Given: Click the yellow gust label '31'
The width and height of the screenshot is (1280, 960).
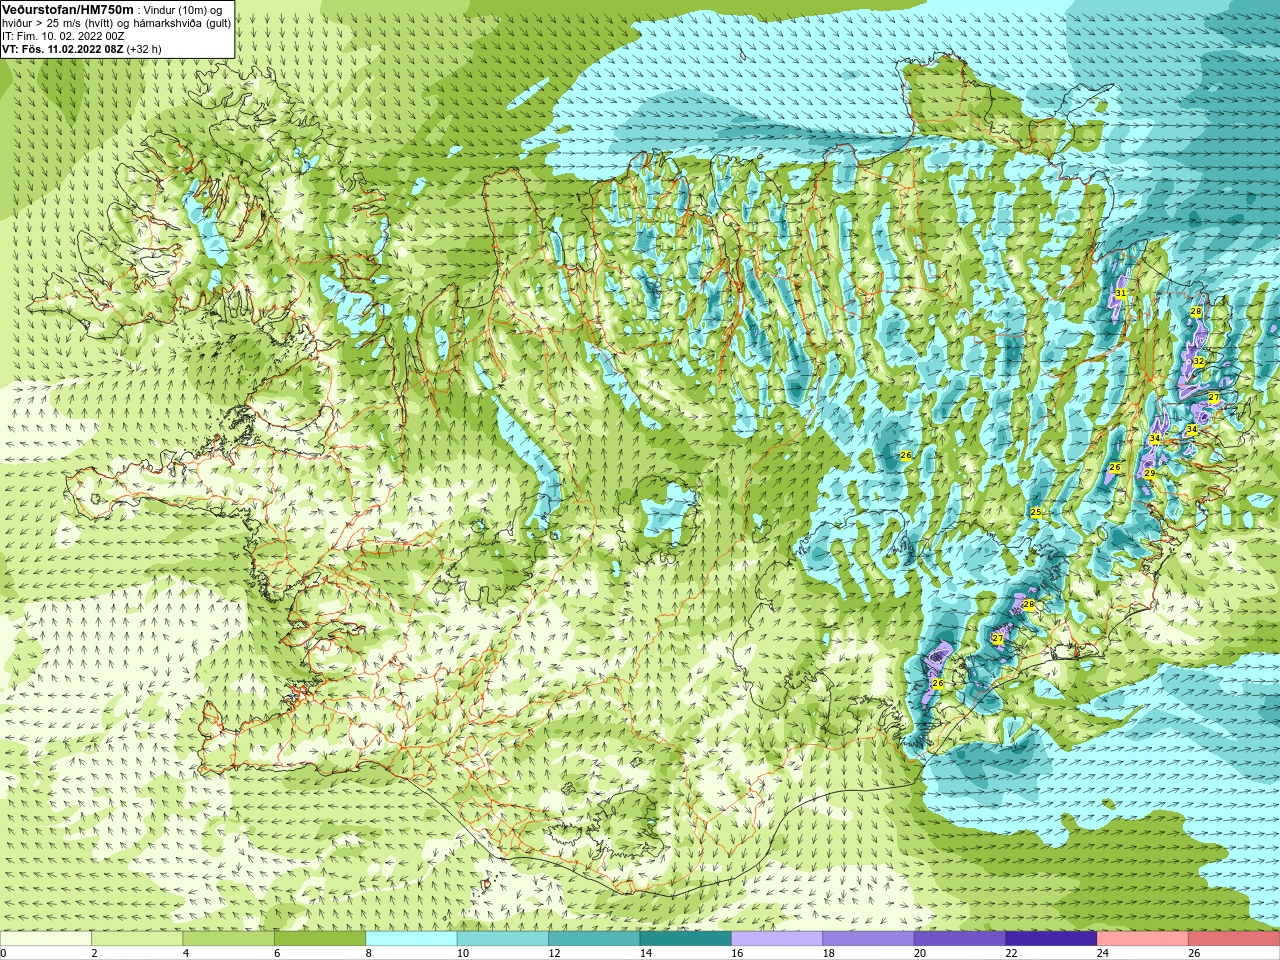Looking at the screenshot, I should (x=1121, y=294).
